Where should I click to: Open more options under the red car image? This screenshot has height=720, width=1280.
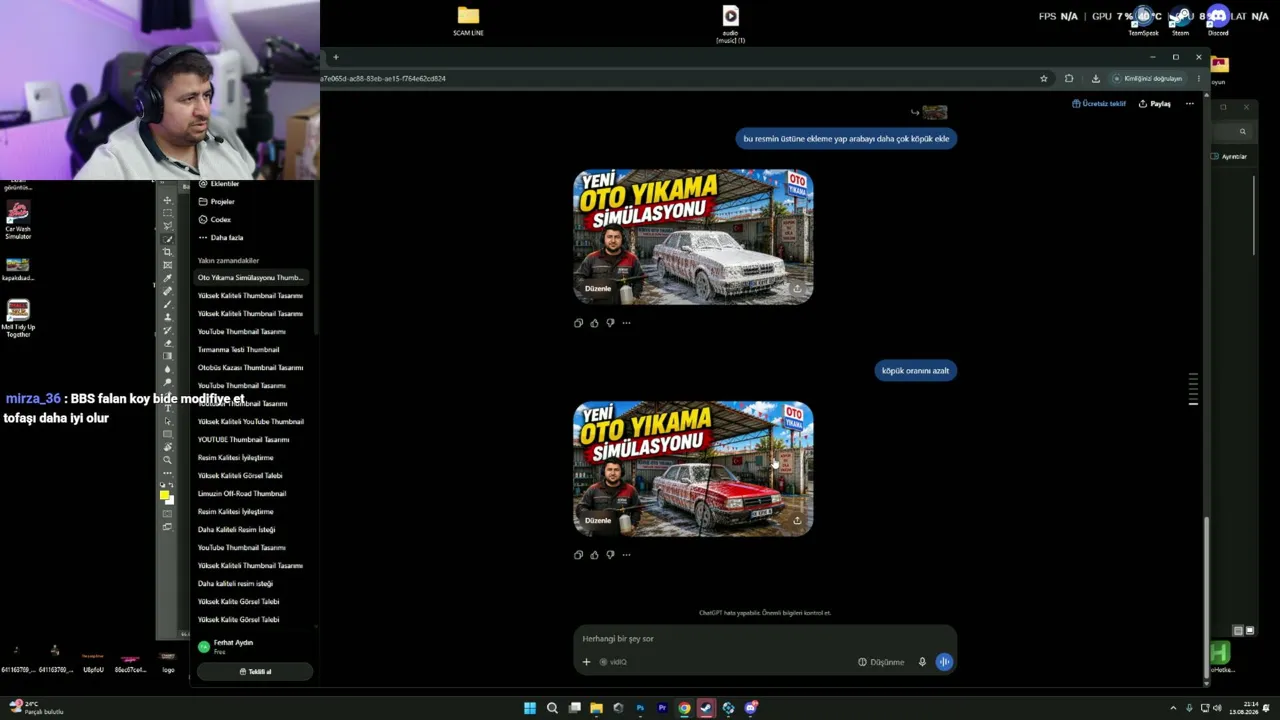point(626,555)
